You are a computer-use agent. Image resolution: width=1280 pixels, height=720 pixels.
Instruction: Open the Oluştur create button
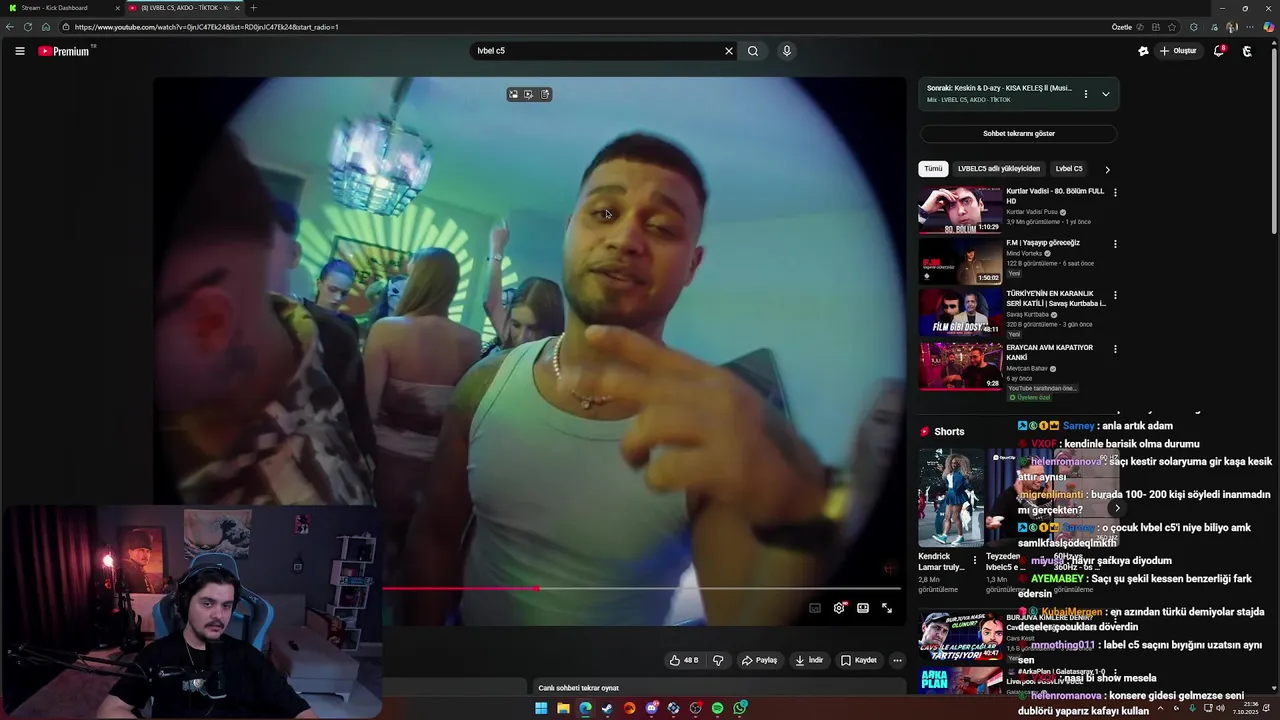1178,51
